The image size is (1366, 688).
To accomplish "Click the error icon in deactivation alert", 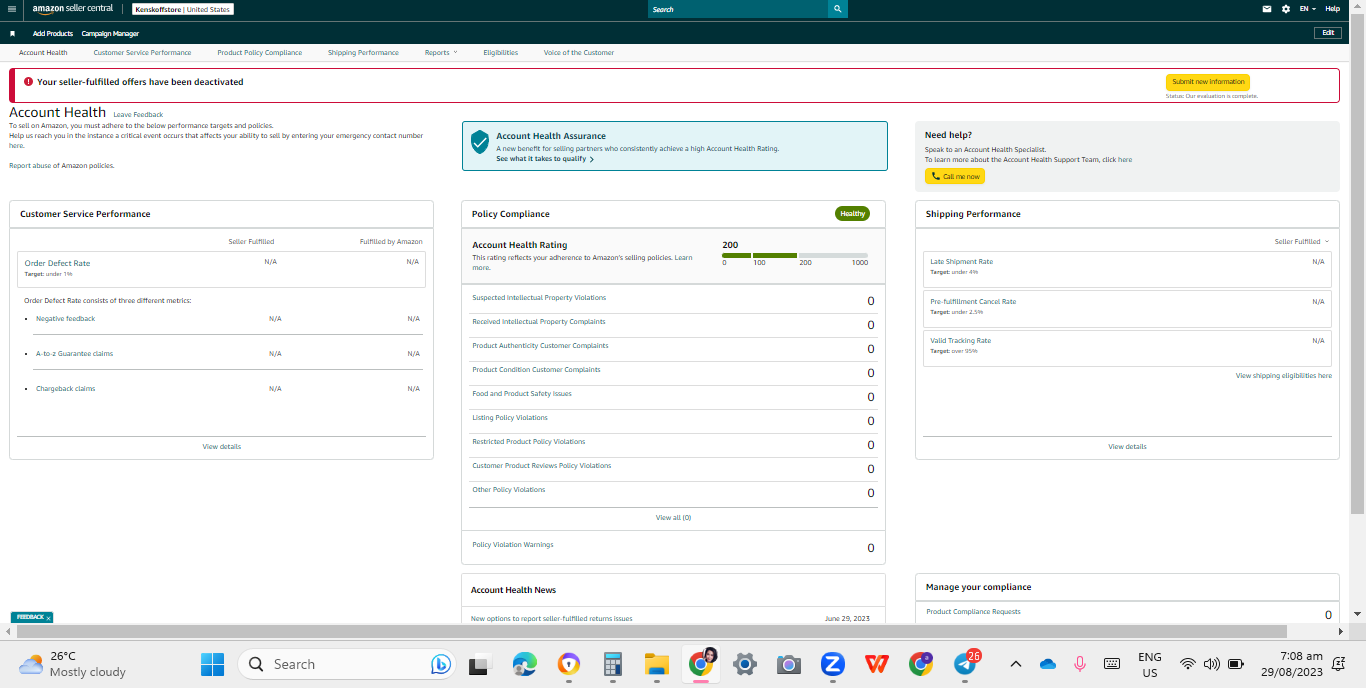I will pos(28,82).
